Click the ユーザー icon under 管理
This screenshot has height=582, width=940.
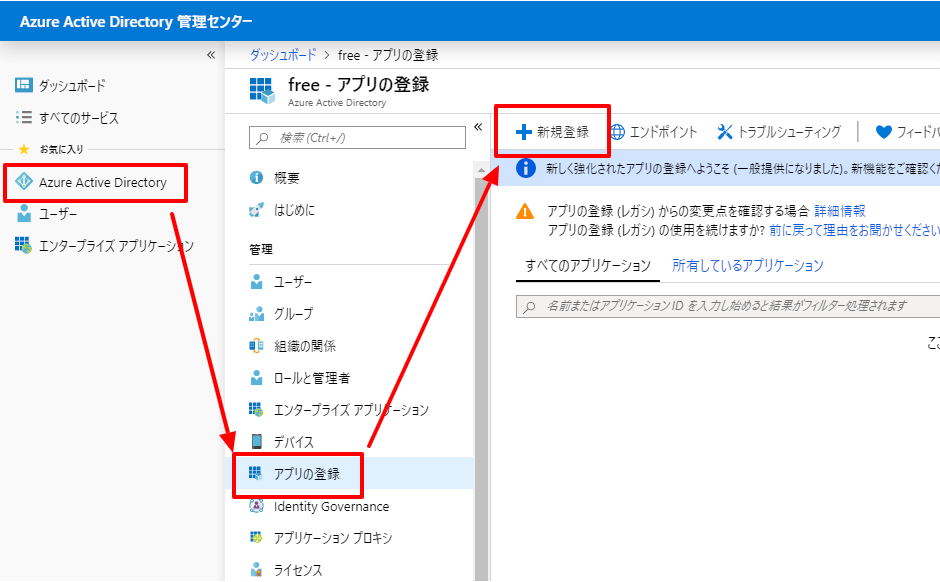coord(257,282)
